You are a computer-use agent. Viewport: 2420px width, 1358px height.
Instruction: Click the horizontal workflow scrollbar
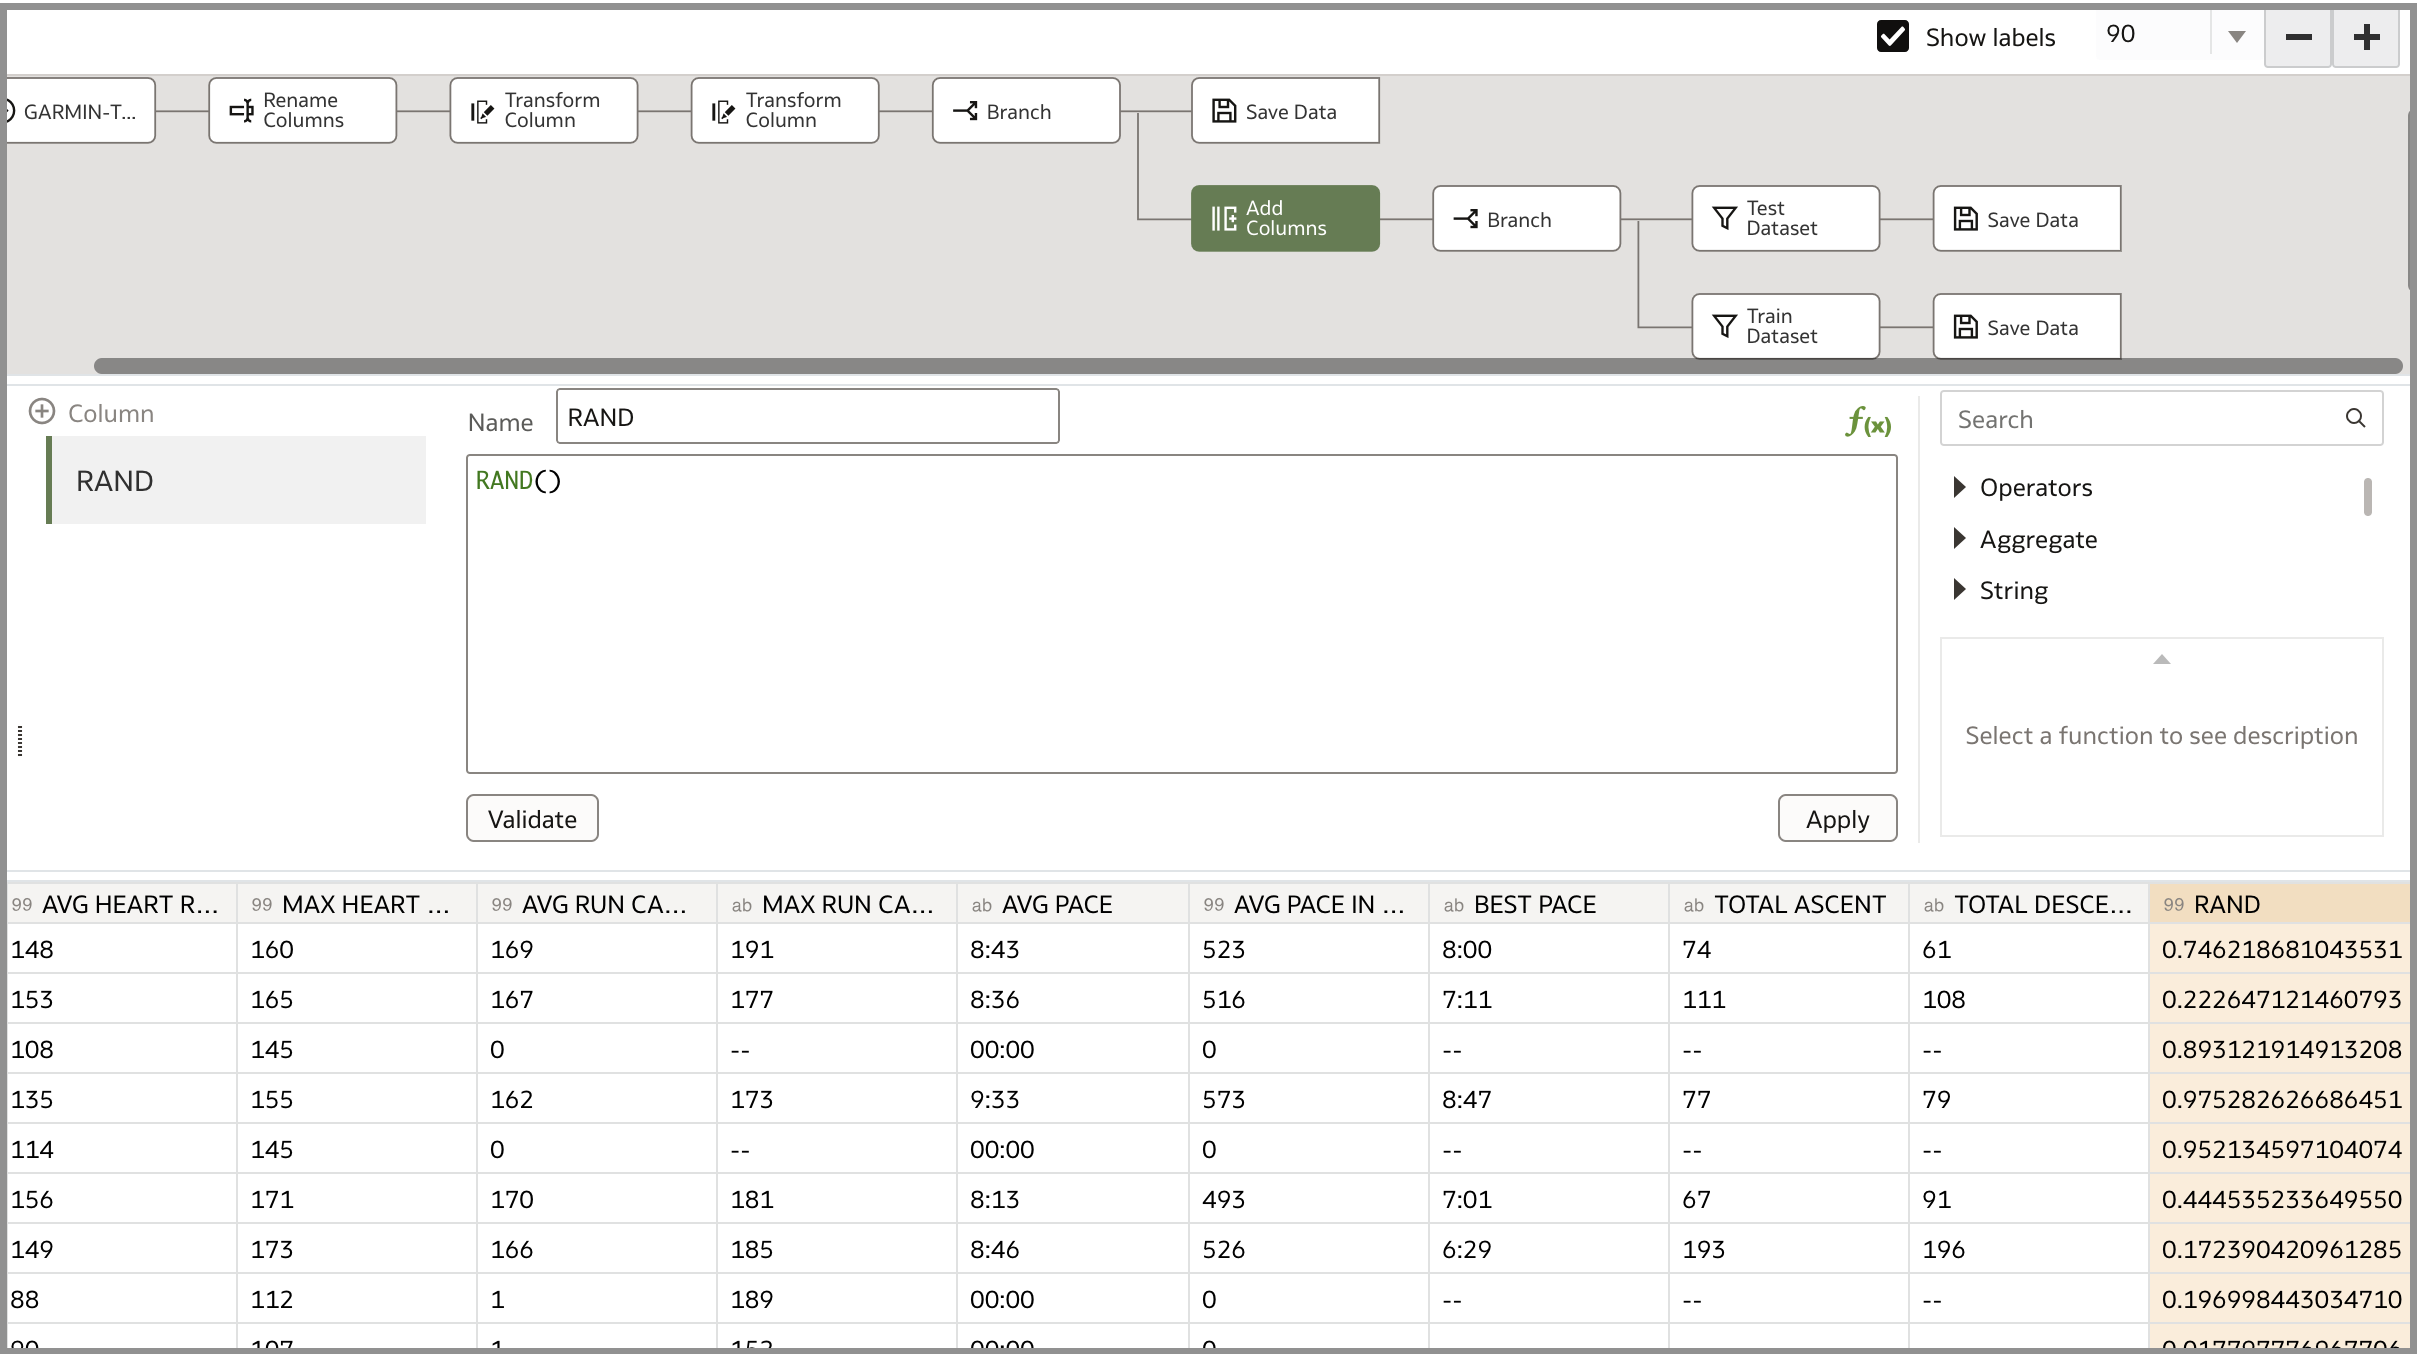[x=1246, y=366]
